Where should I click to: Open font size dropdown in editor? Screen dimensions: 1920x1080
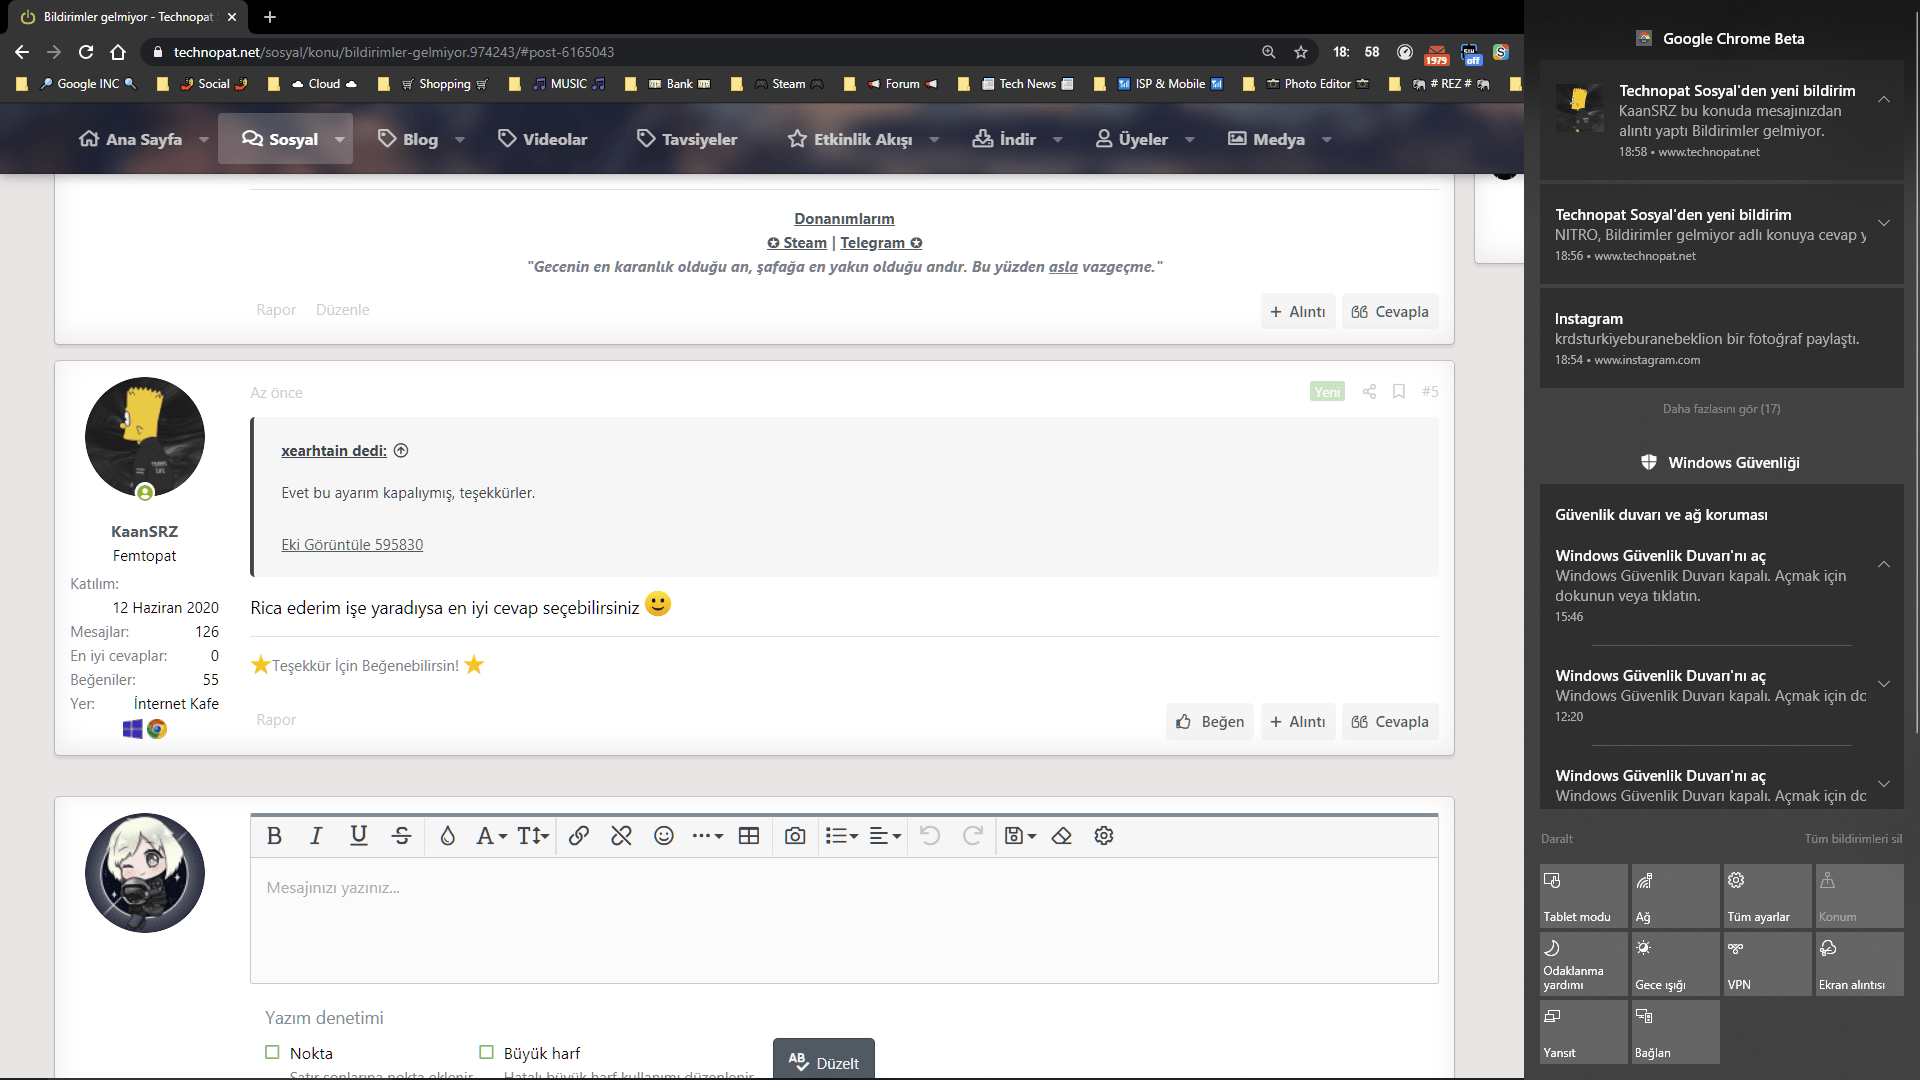(533, 836)
